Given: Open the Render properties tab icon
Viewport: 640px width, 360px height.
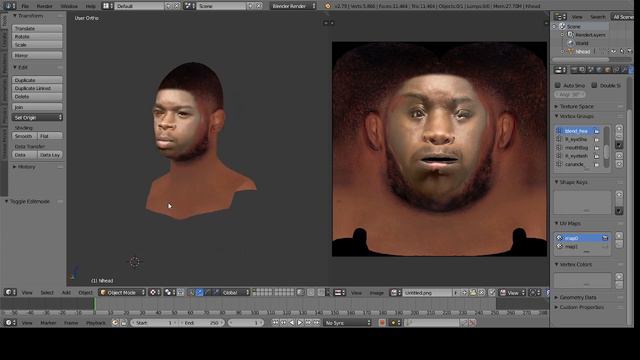Looking at the screenshot, I should [x=574, y=70].
